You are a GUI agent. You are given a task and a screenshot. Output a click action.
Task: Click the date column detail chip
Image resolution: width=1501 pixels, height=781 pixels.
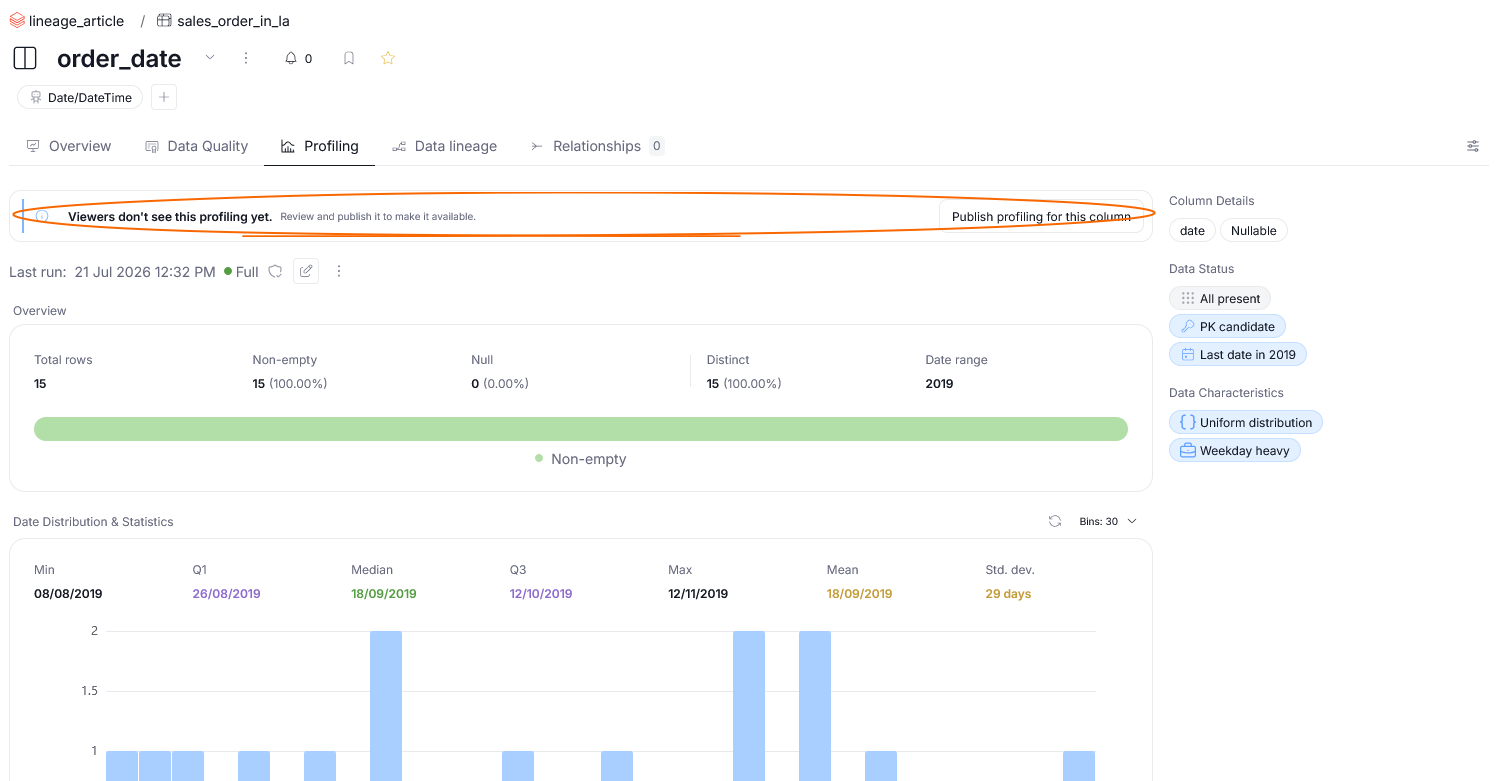(x=1192, y=230)
